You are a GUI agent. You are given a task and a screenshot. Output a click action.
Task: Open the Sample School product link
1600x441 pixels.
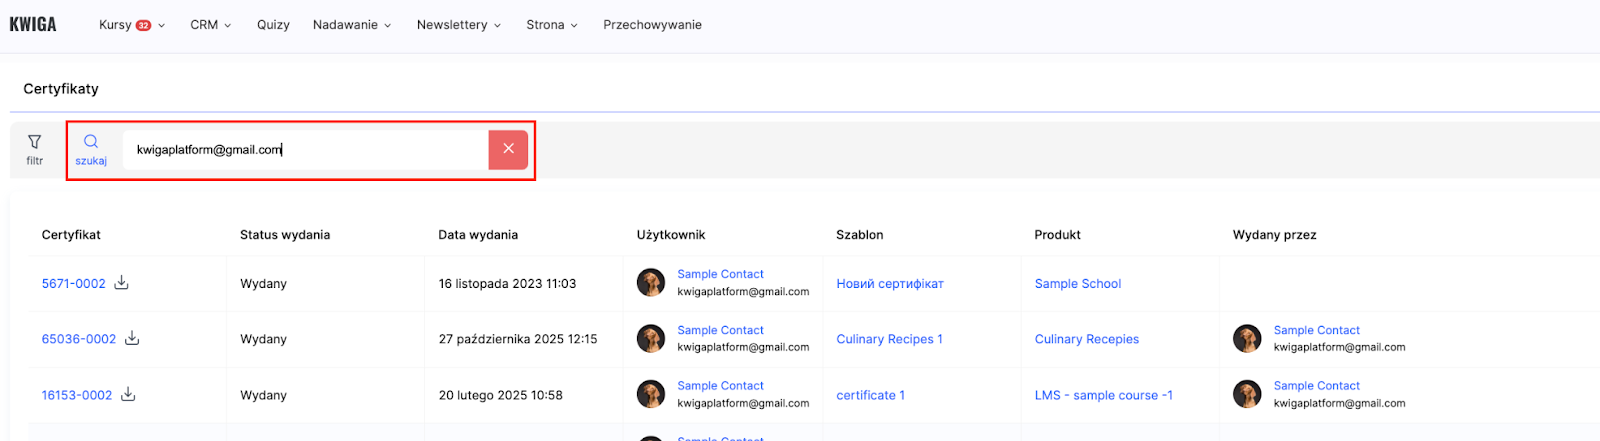[1077, 284]
